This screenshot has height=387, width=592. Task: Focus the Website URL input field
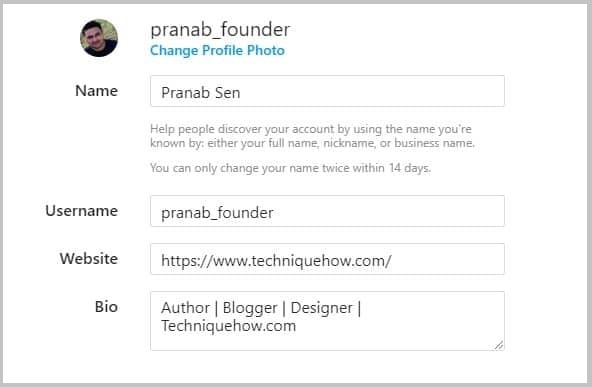pyautogui.click(x=327, y=259)
